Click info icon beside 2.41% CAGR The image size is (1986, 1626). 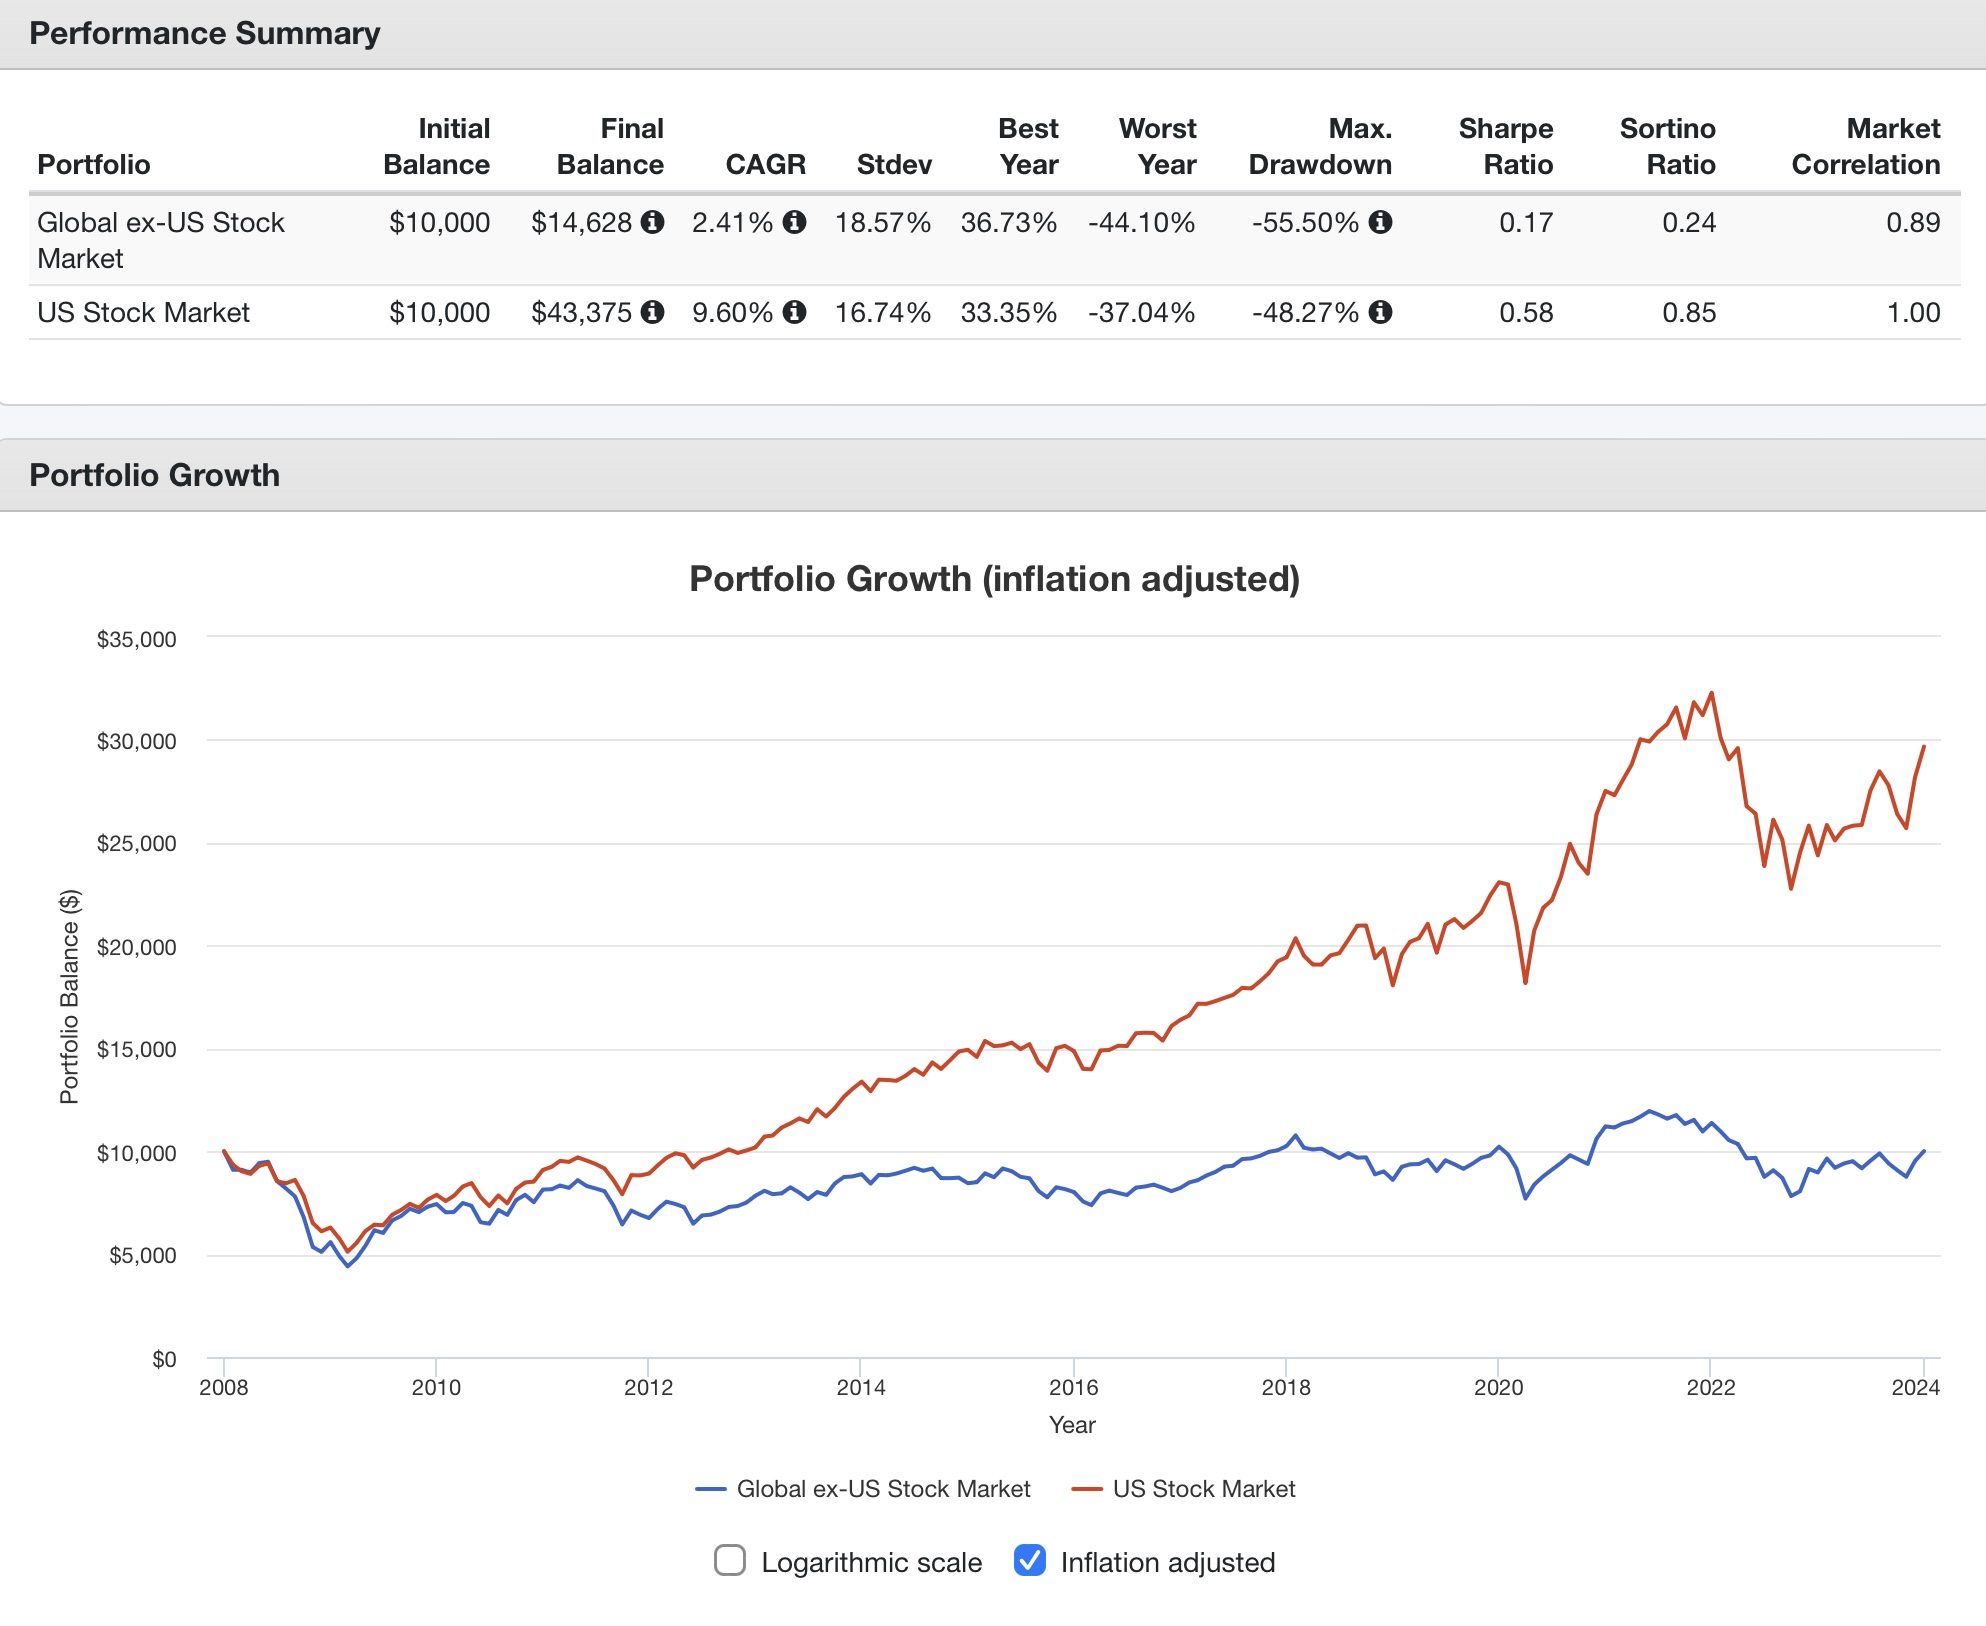(794, 222)
